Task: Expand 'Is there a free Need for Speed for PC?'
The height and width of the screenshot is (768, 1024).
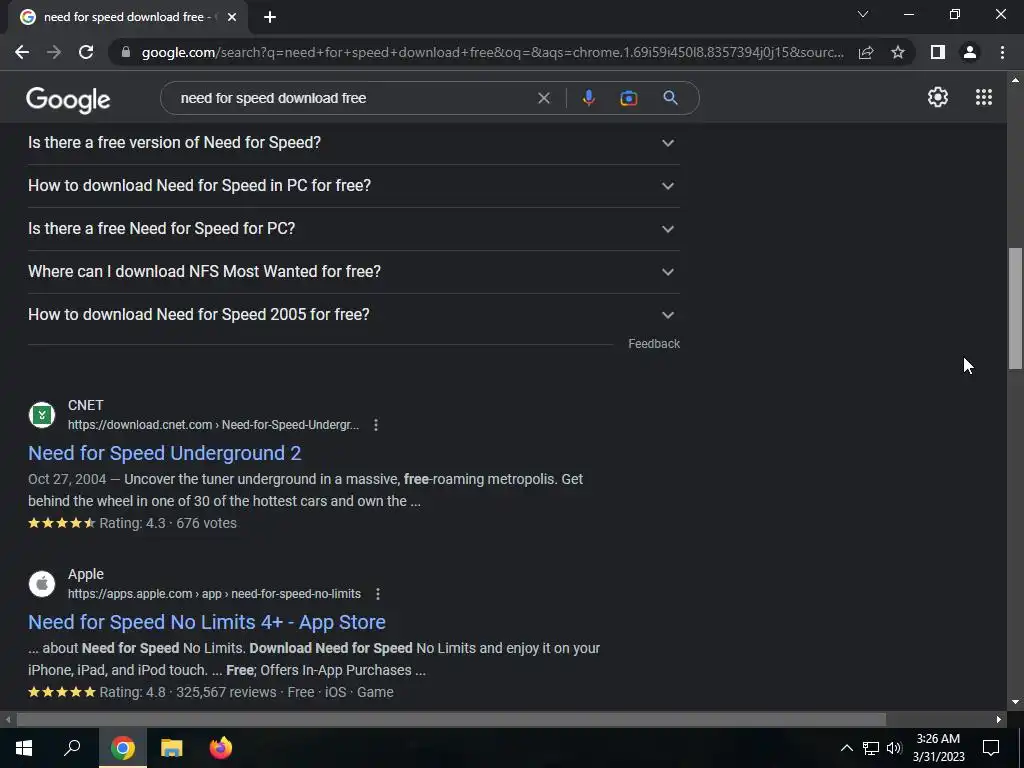Action: [353, 229]
